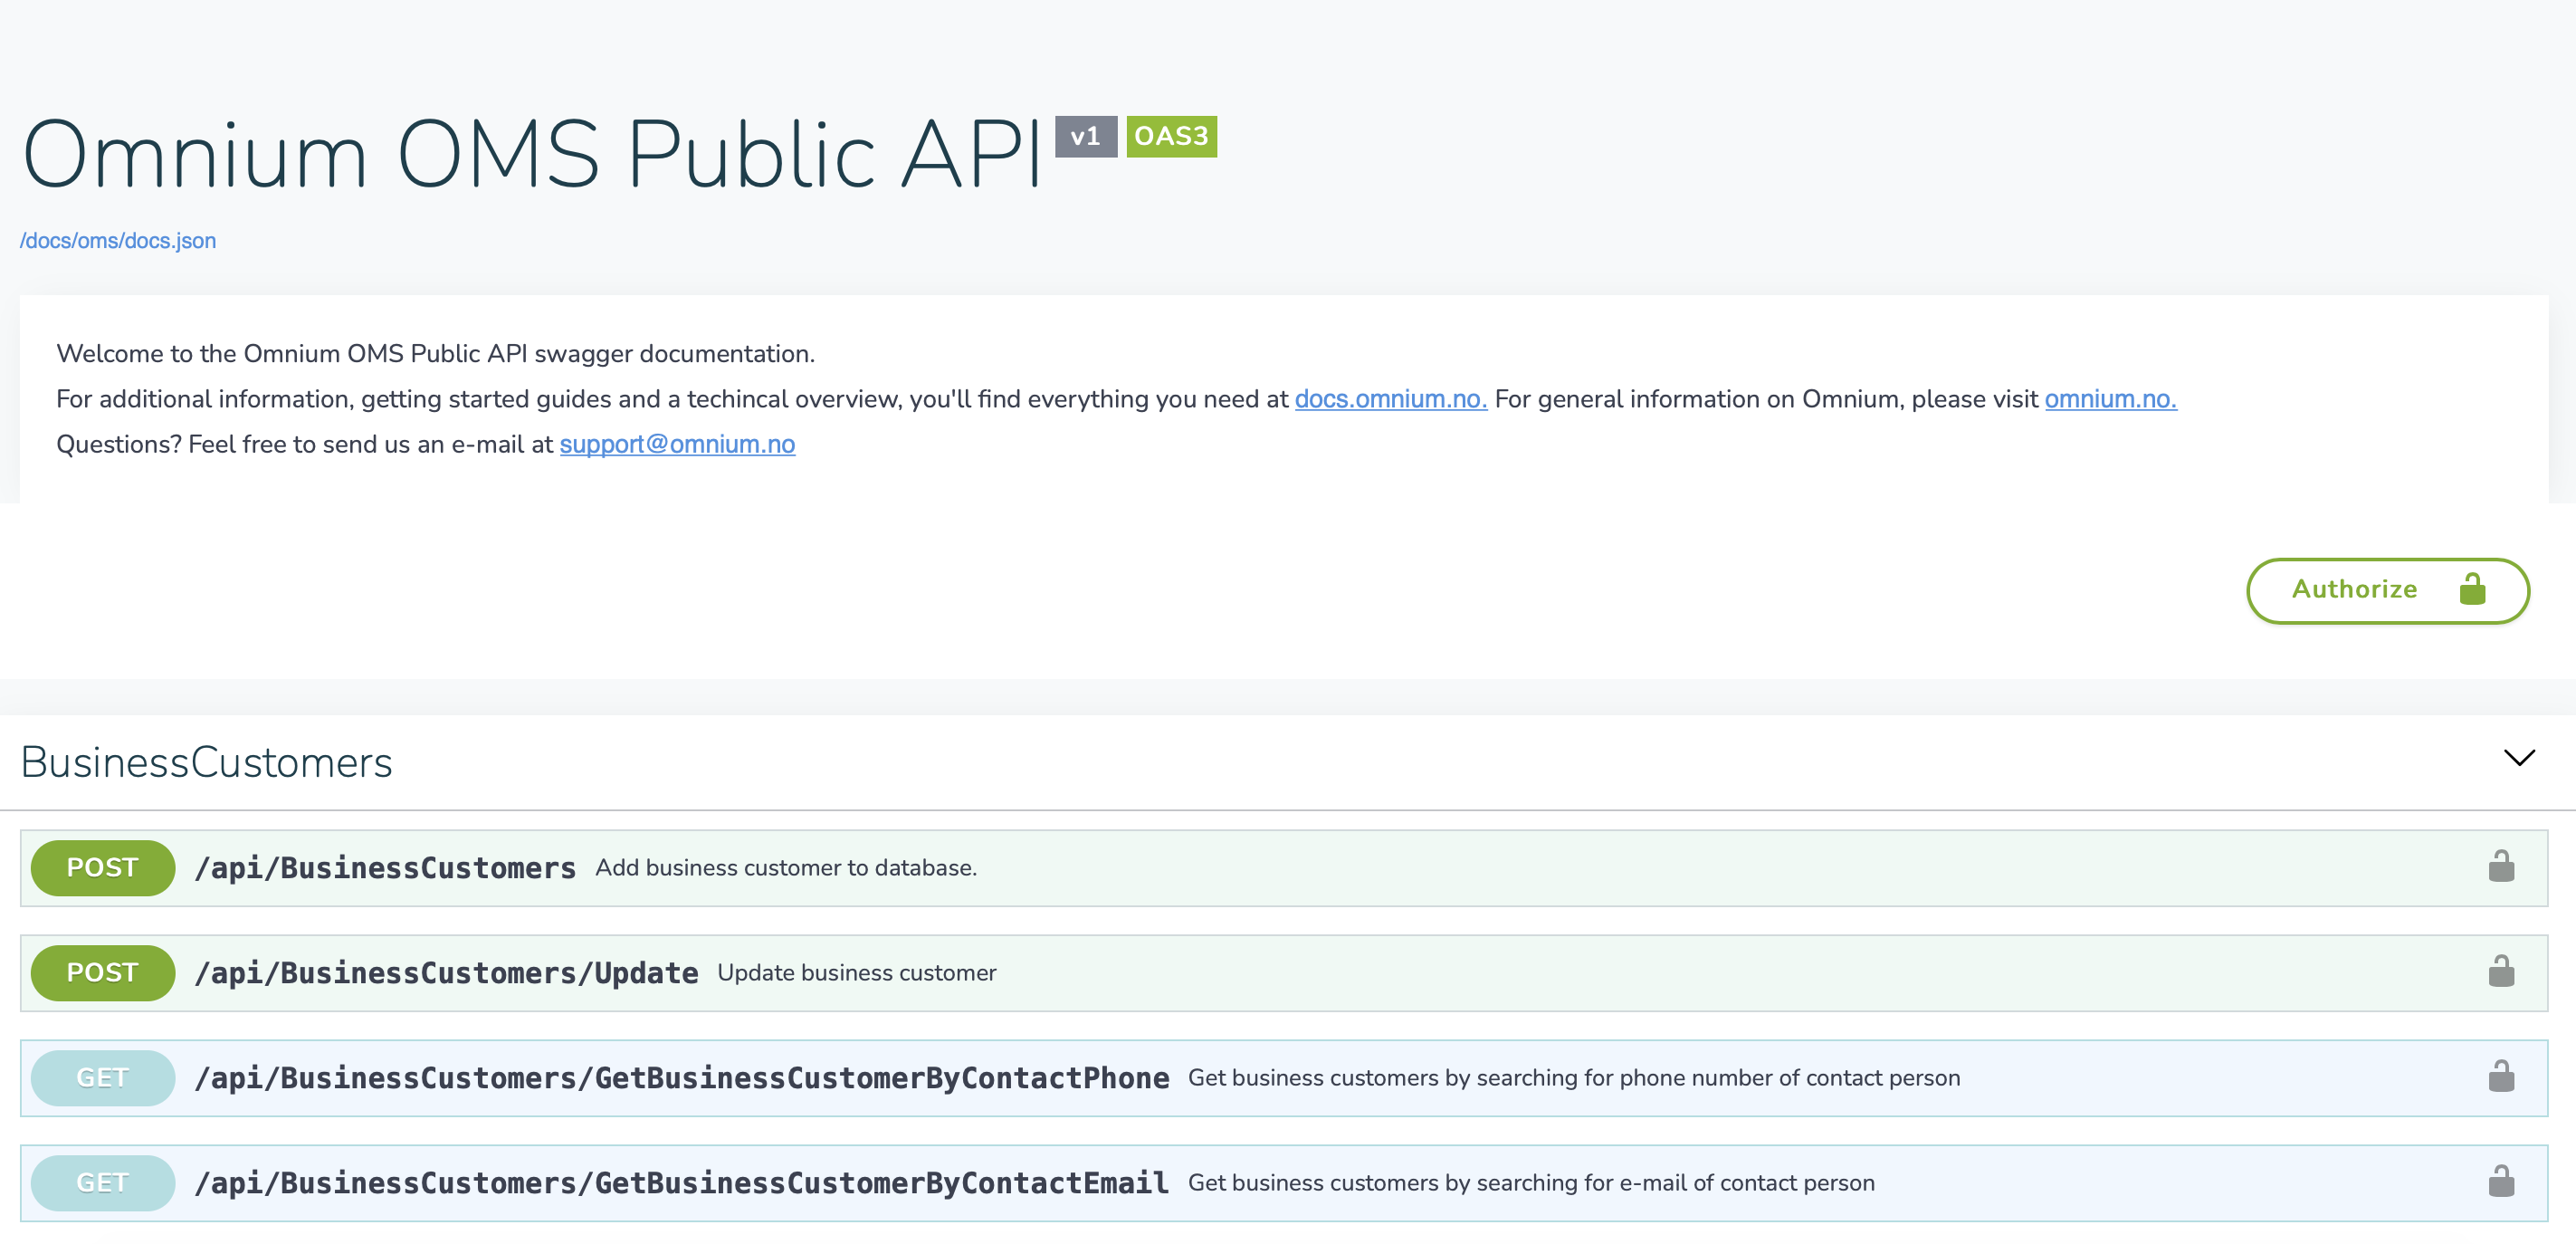Click the lock icon on POST /api/BusinessCustomers row
2576x1244 pixels.
point(2501,866)
